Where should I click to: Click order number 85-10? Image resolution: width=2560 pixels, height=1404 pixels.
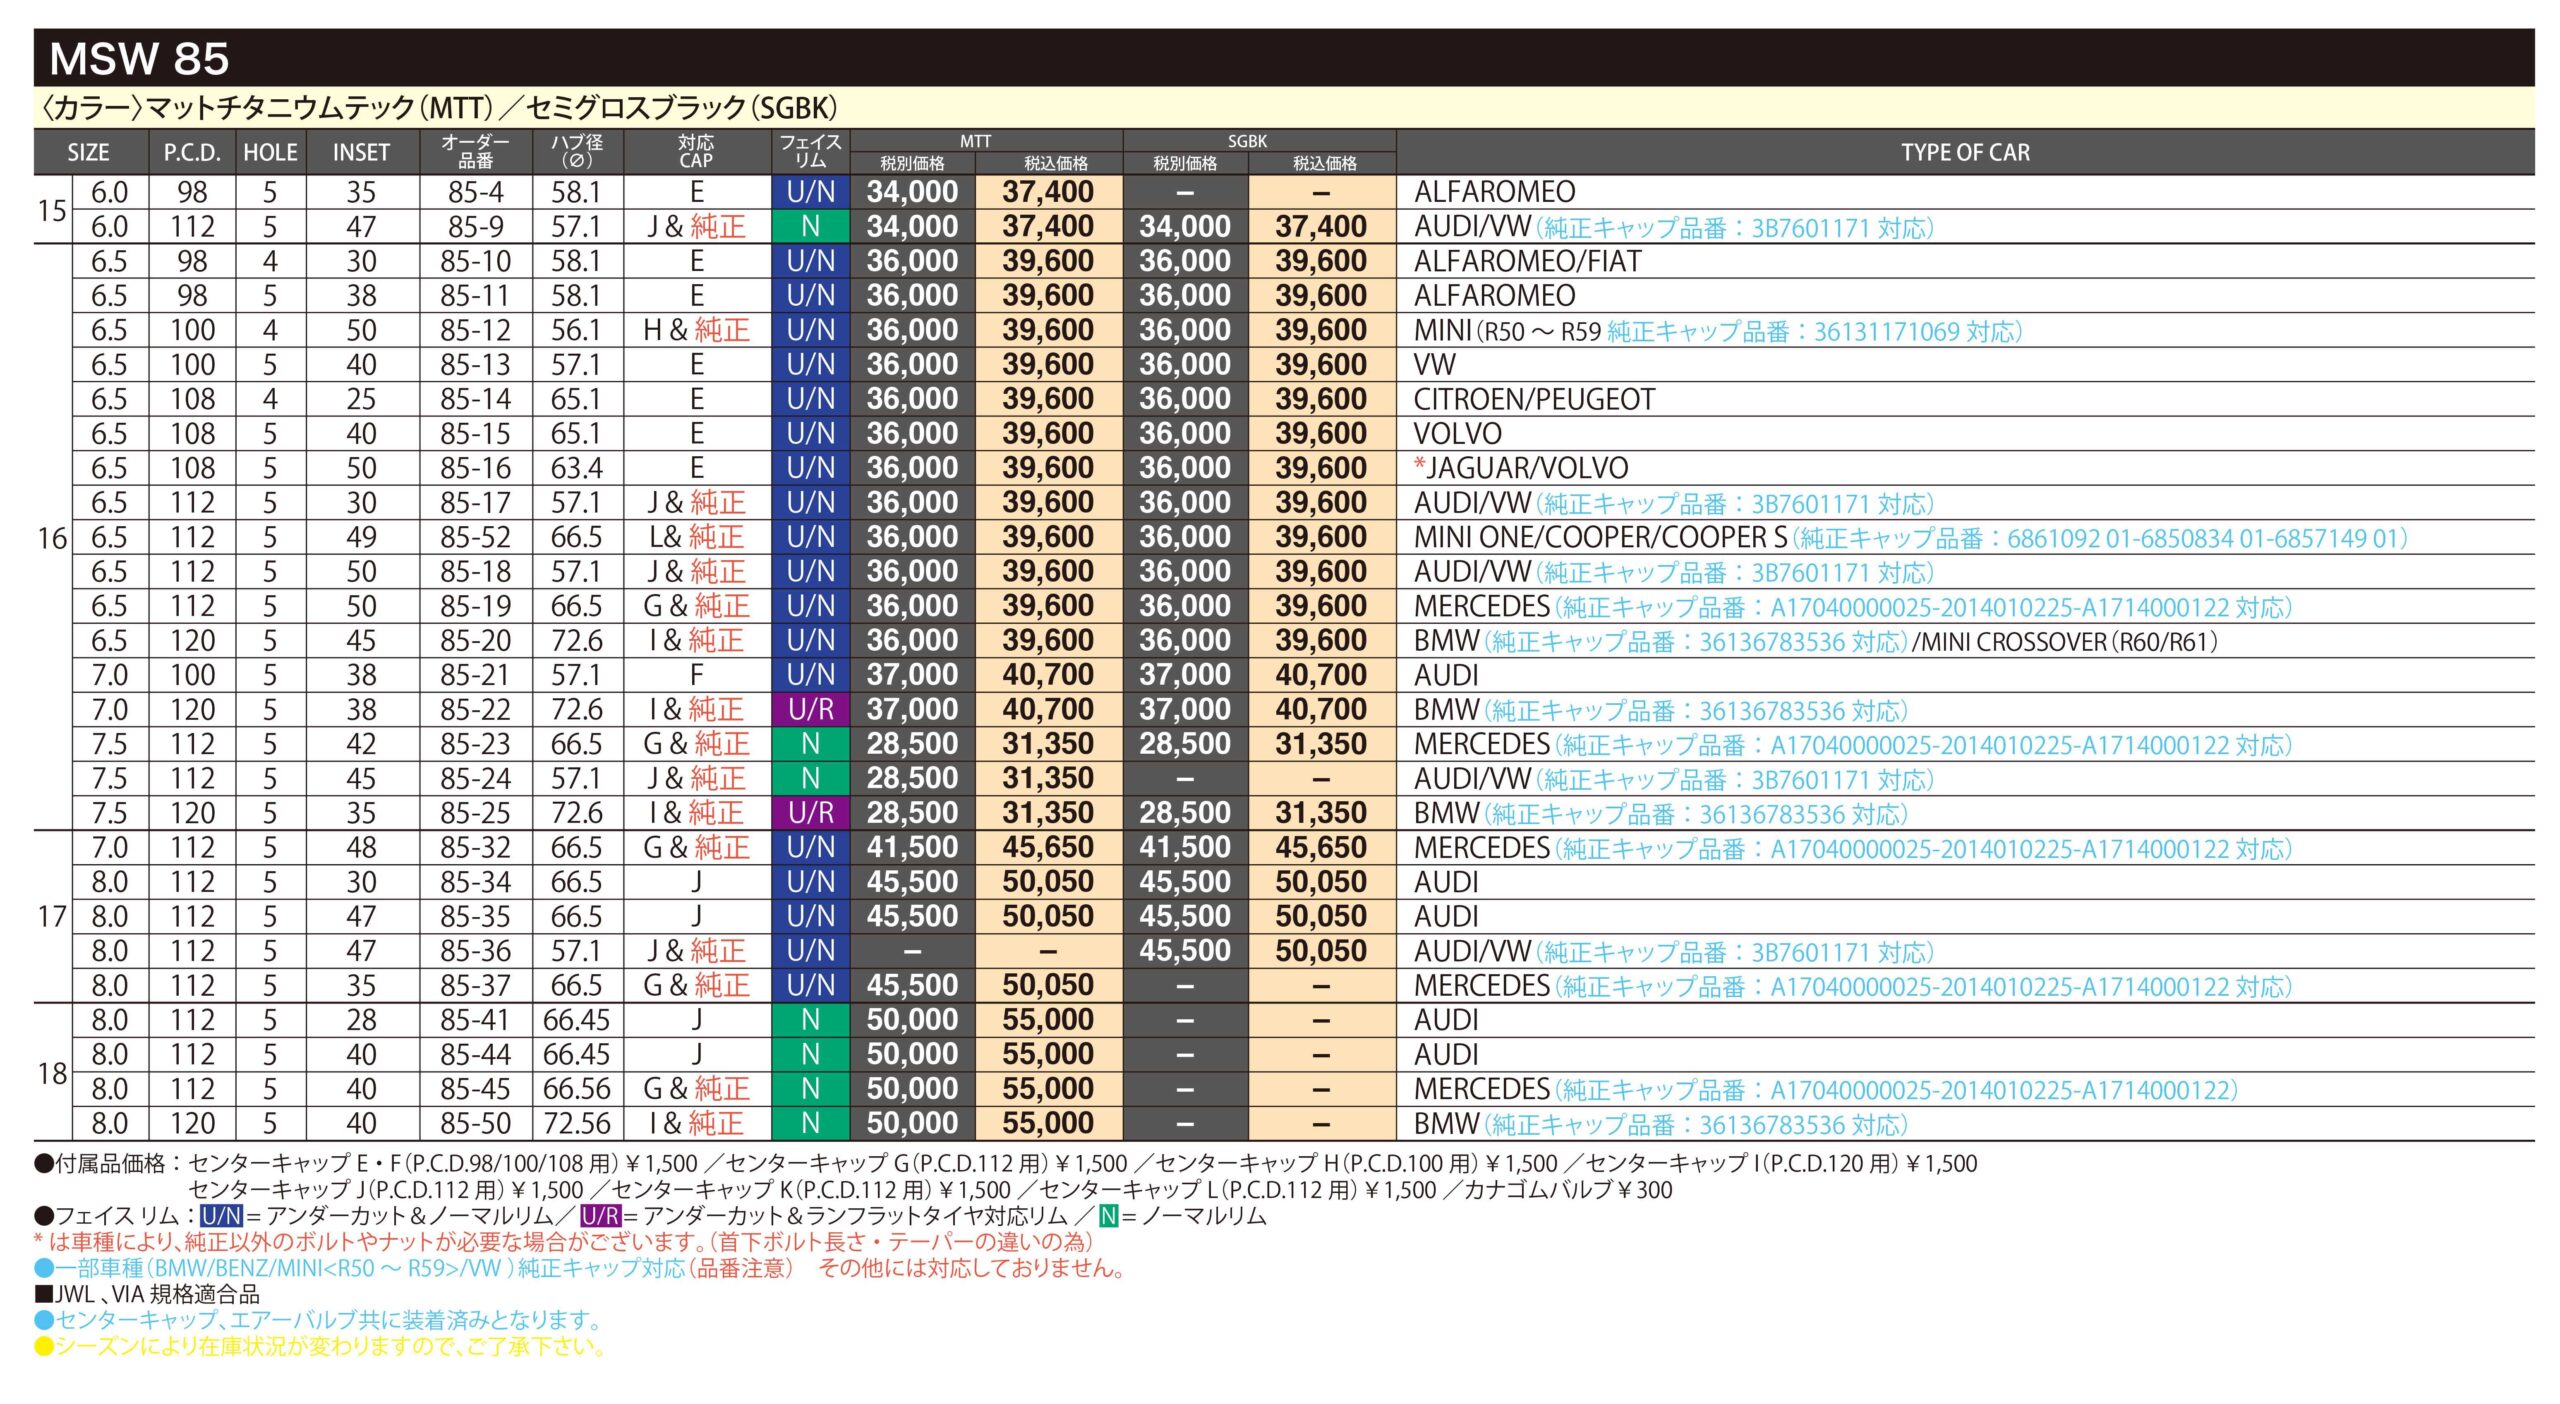click(x=476, y=261)
